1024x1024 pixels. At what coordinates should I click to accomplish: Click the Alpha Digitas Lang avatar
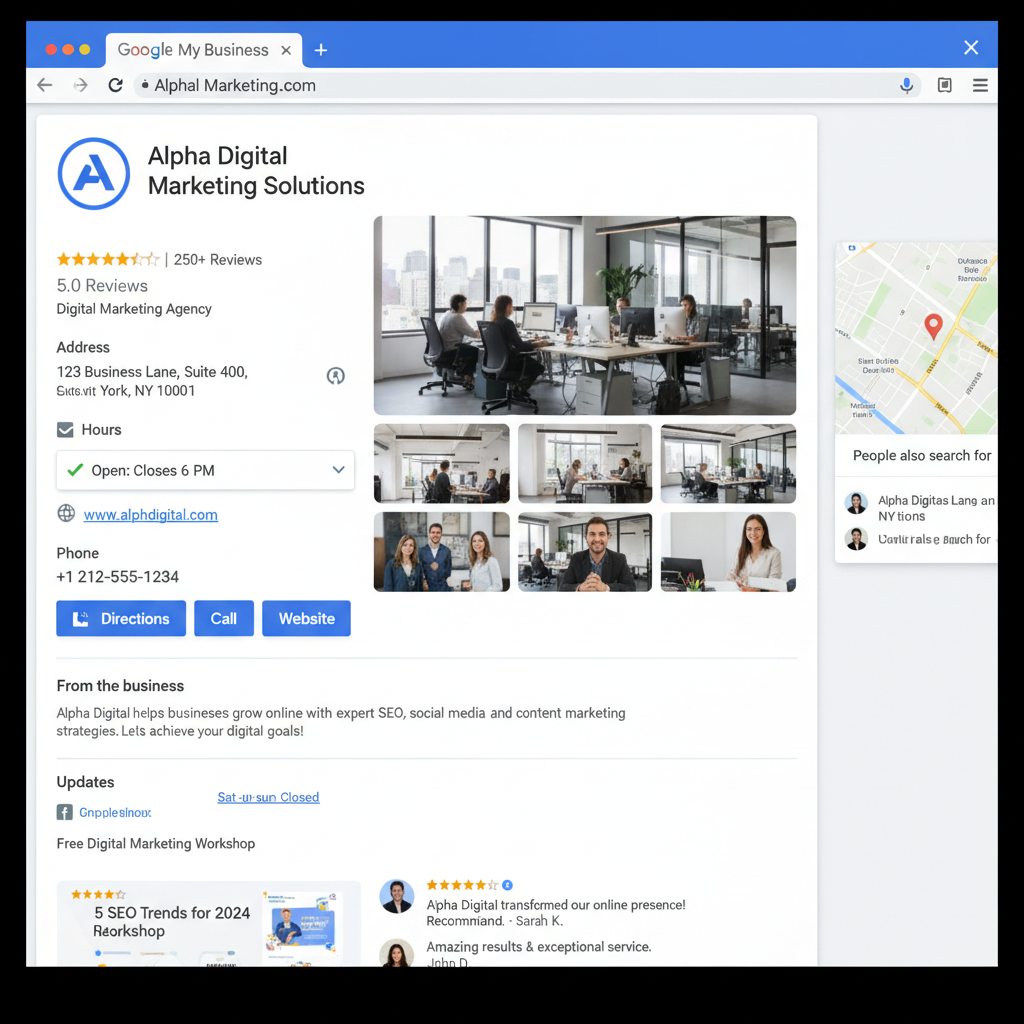[x=856, y=504]
